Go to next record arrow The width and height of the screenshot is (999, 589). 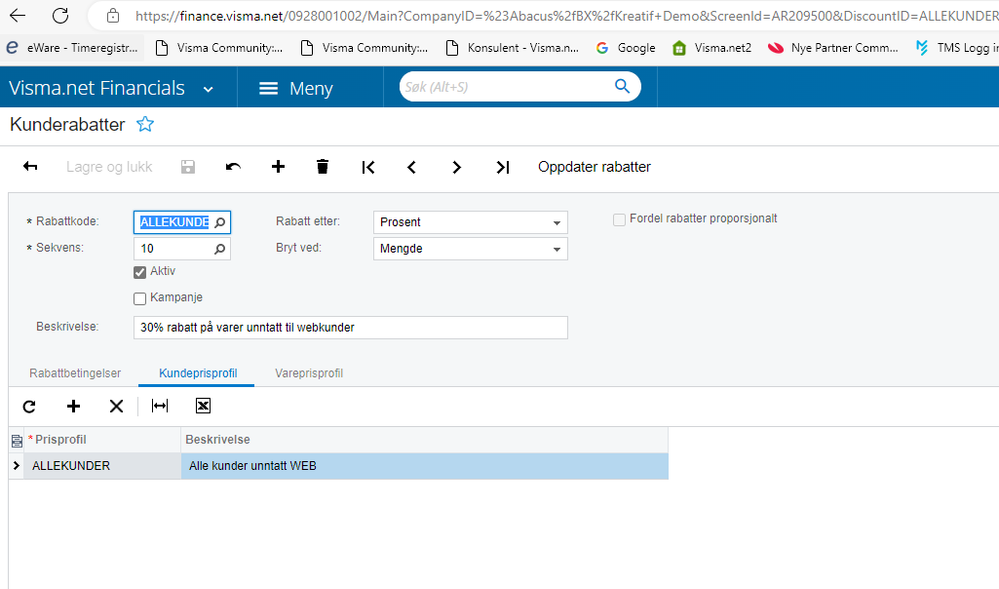(456, 167)
